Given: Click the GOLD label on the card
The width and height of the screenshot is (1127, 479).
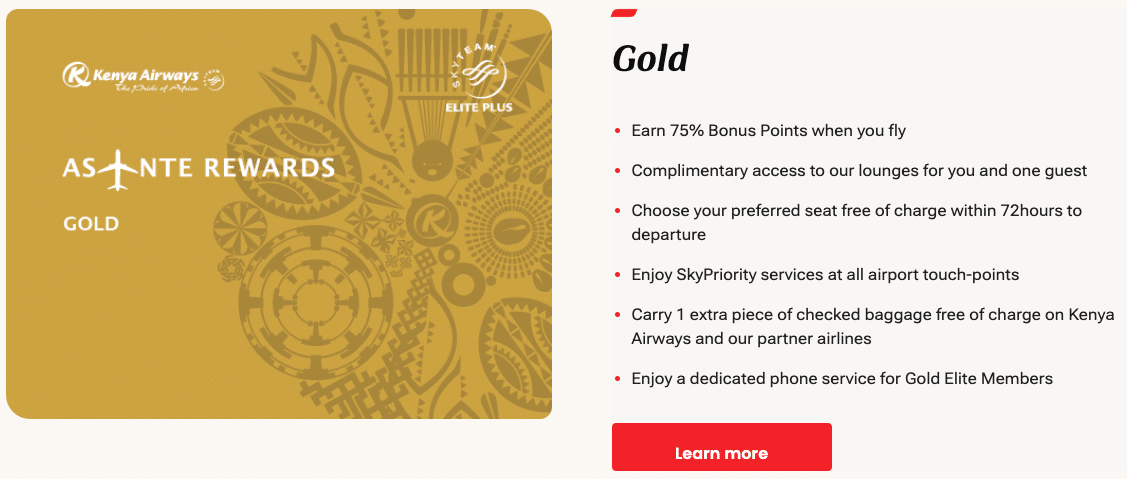Looking at the screenshot, I should click(91, 223).
